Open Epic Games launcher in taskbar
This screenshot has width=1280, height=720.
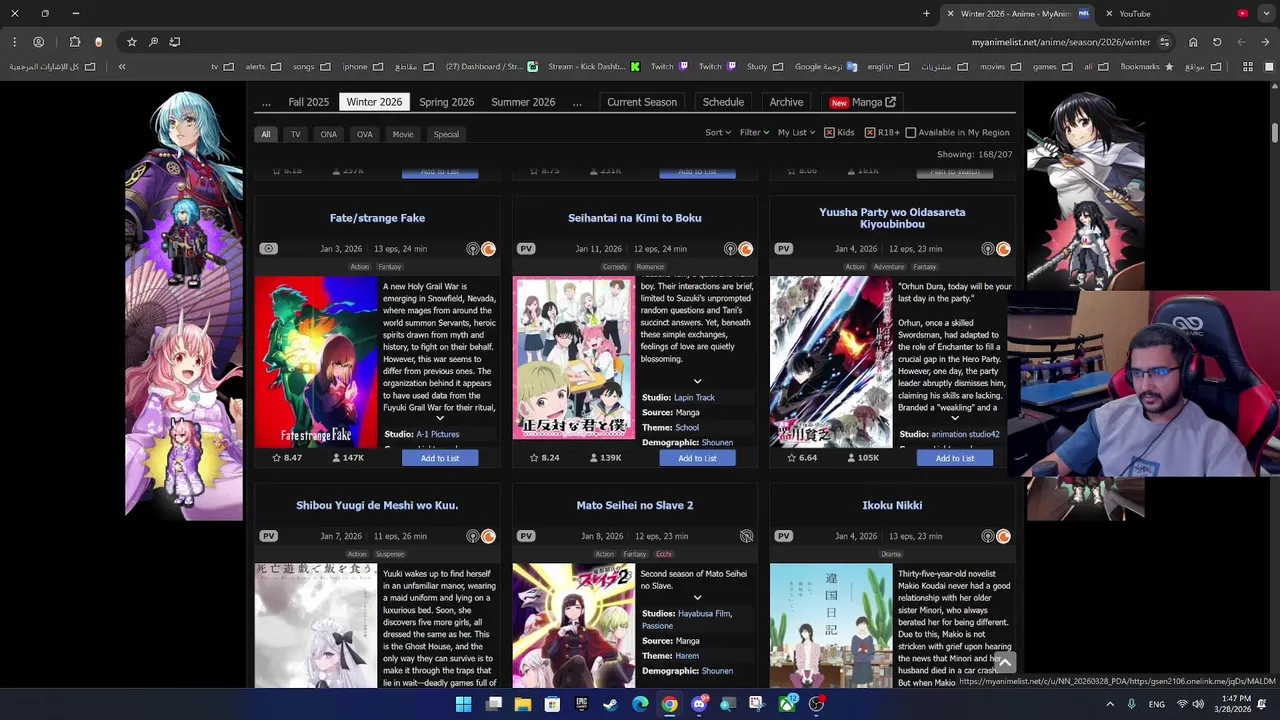click(581, 704)
